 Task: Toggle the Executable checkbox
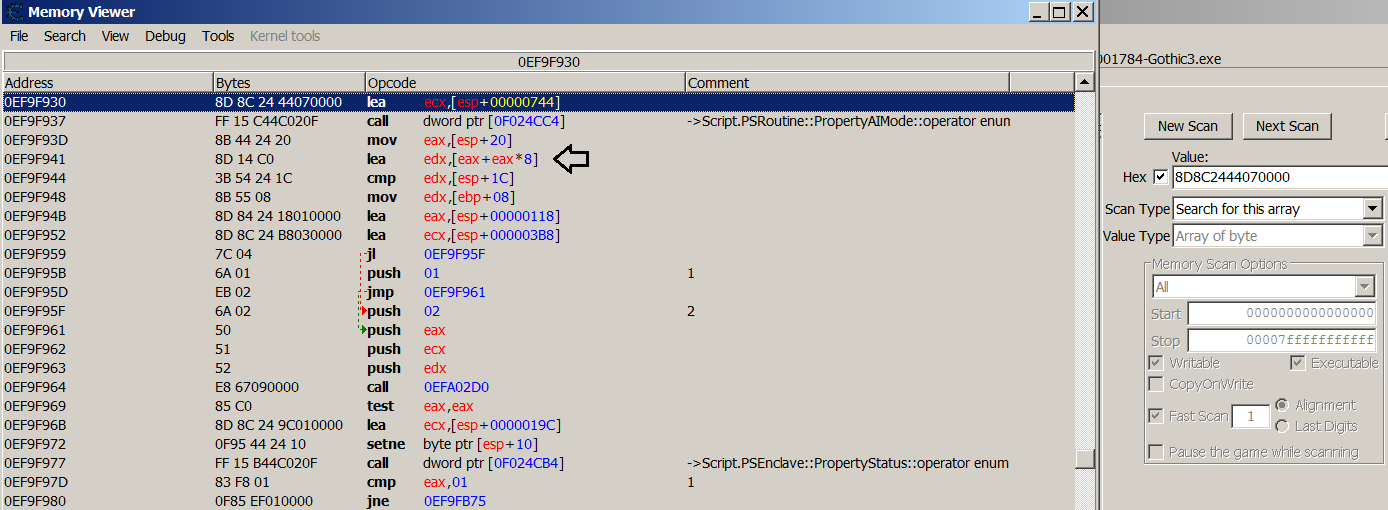(1297, 363)
